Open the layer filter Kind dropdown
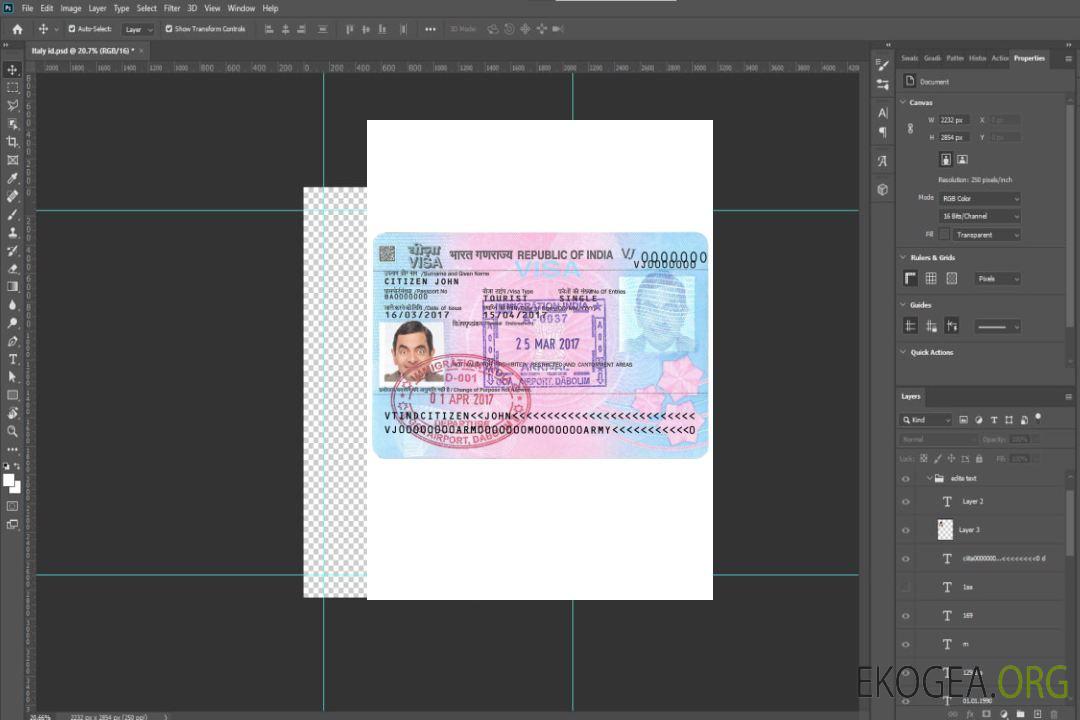Image resolution: width=1080 pixels, height=720 pixels. [926, 420]
